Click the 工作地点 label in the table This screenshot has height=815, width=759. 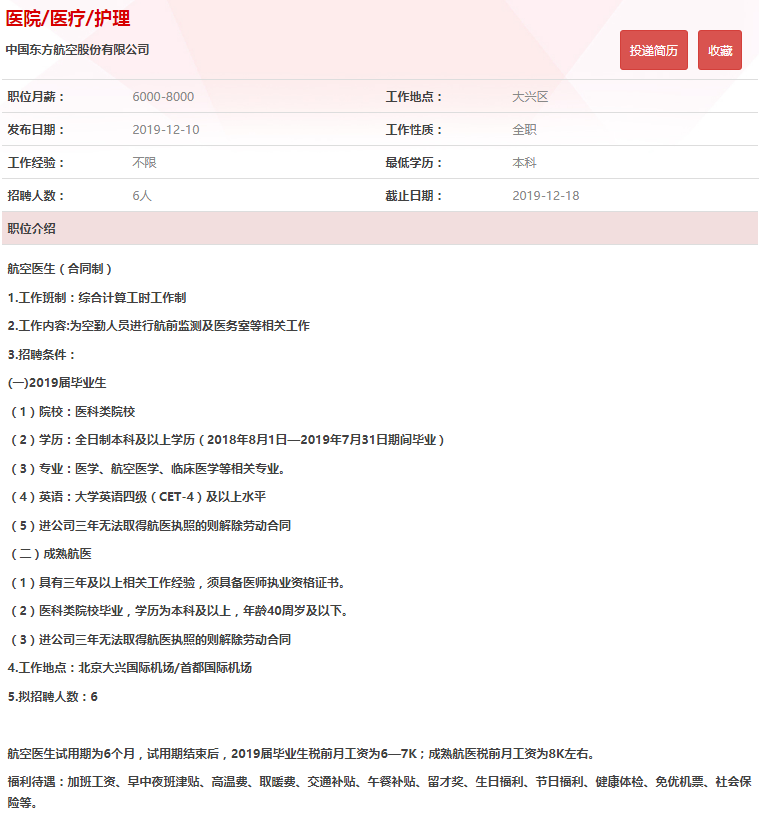[x=414, y=97]
